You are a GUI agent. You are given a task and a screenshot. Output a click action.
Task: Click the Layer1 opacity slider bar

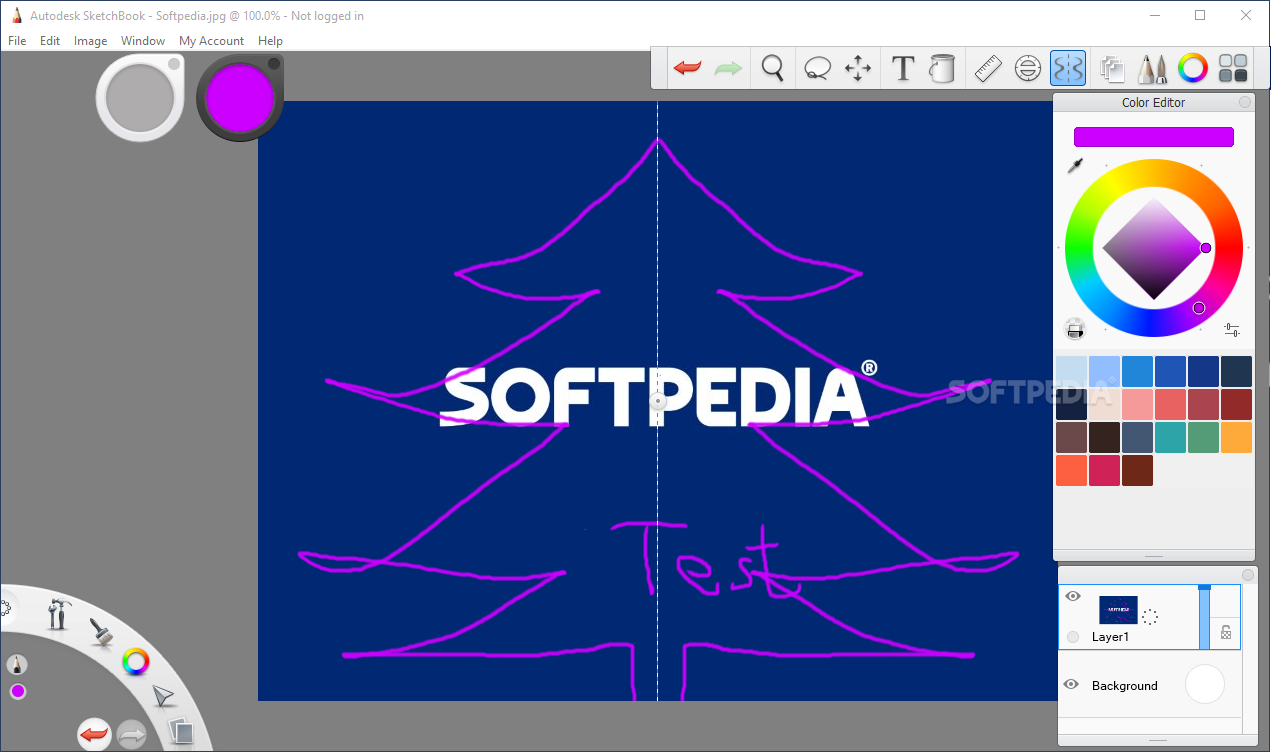tap(1204, 617)
